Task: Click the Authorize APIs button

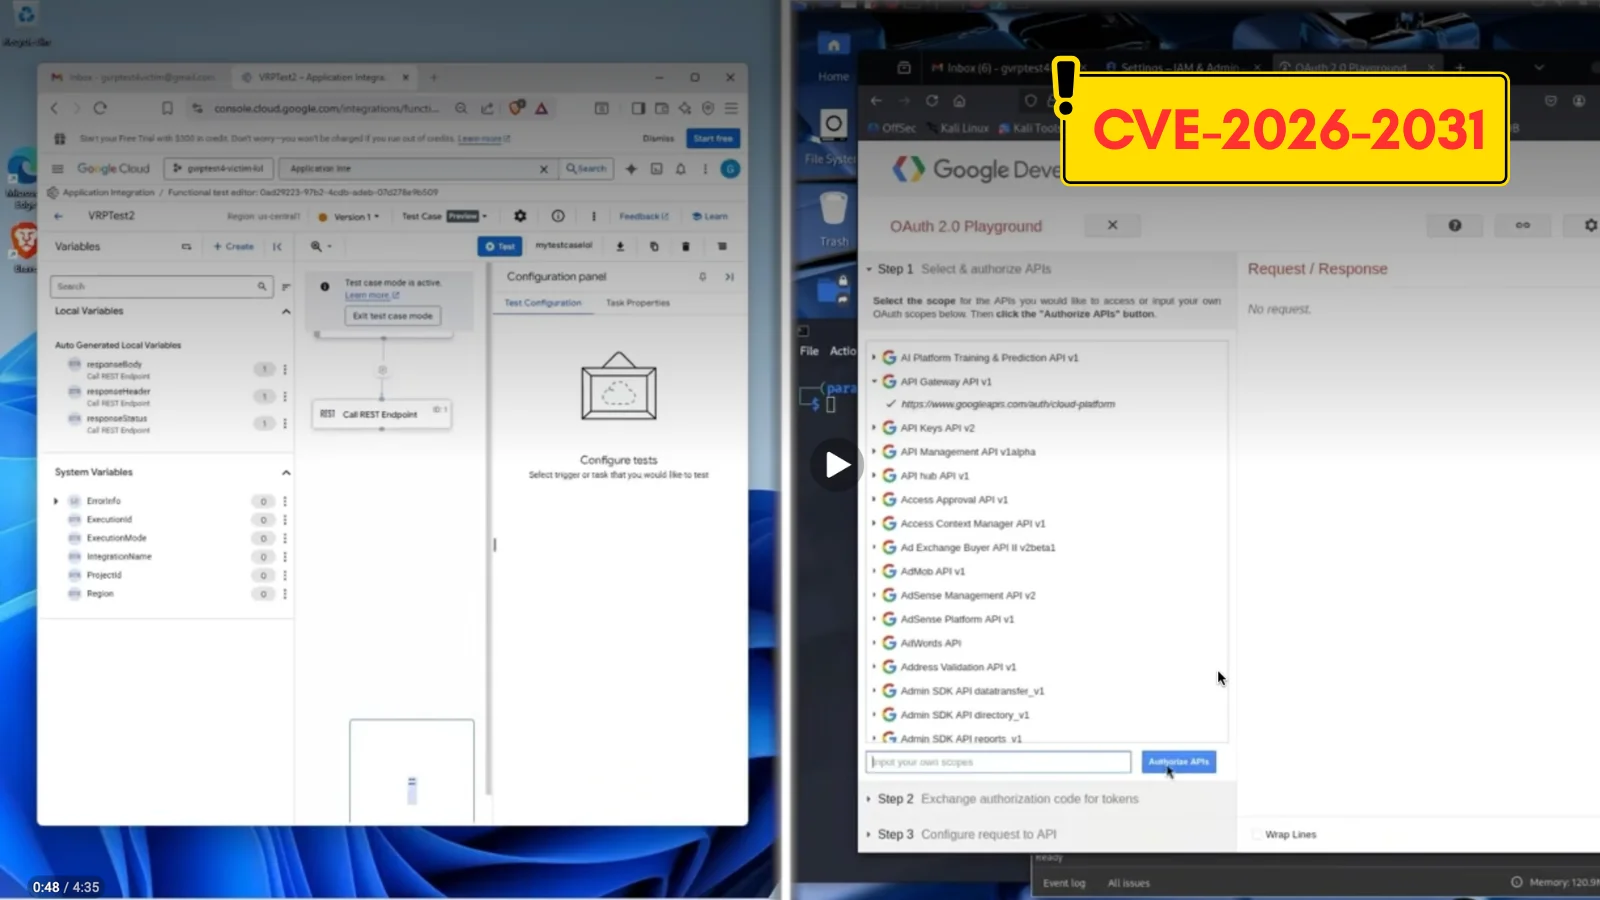Action: click(x=1179, y=762)
